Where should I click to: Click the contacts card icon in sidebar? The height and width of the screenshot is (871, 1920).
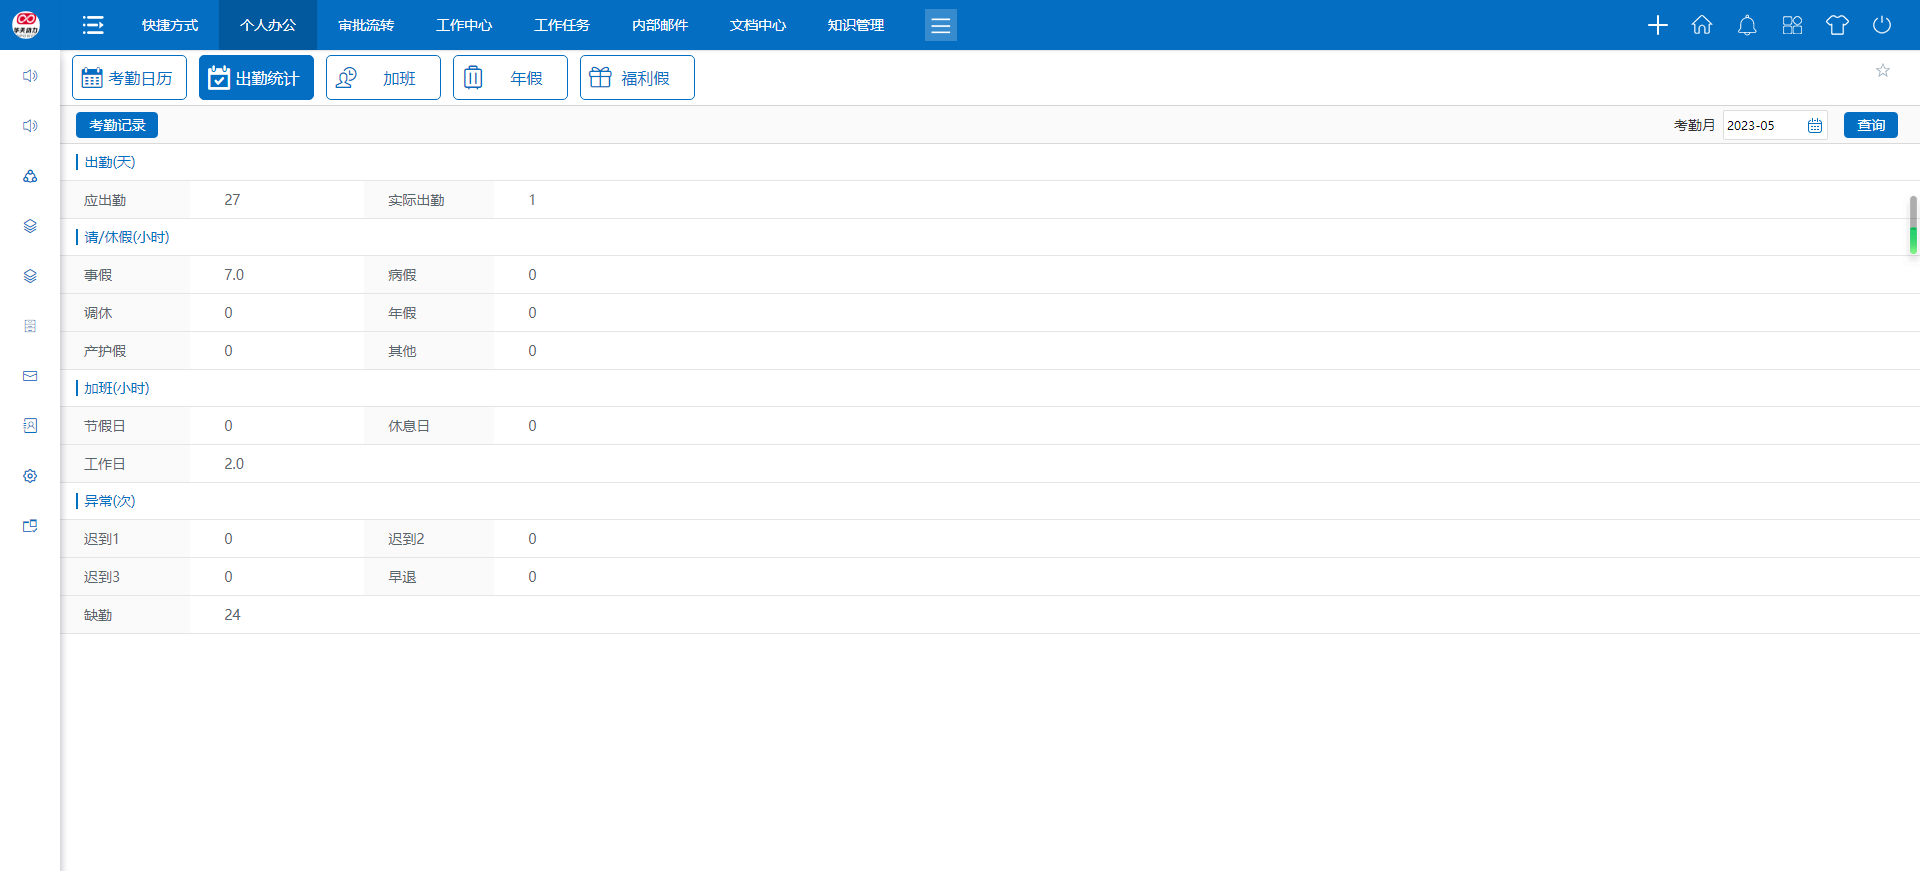click(x=30, y=426)
